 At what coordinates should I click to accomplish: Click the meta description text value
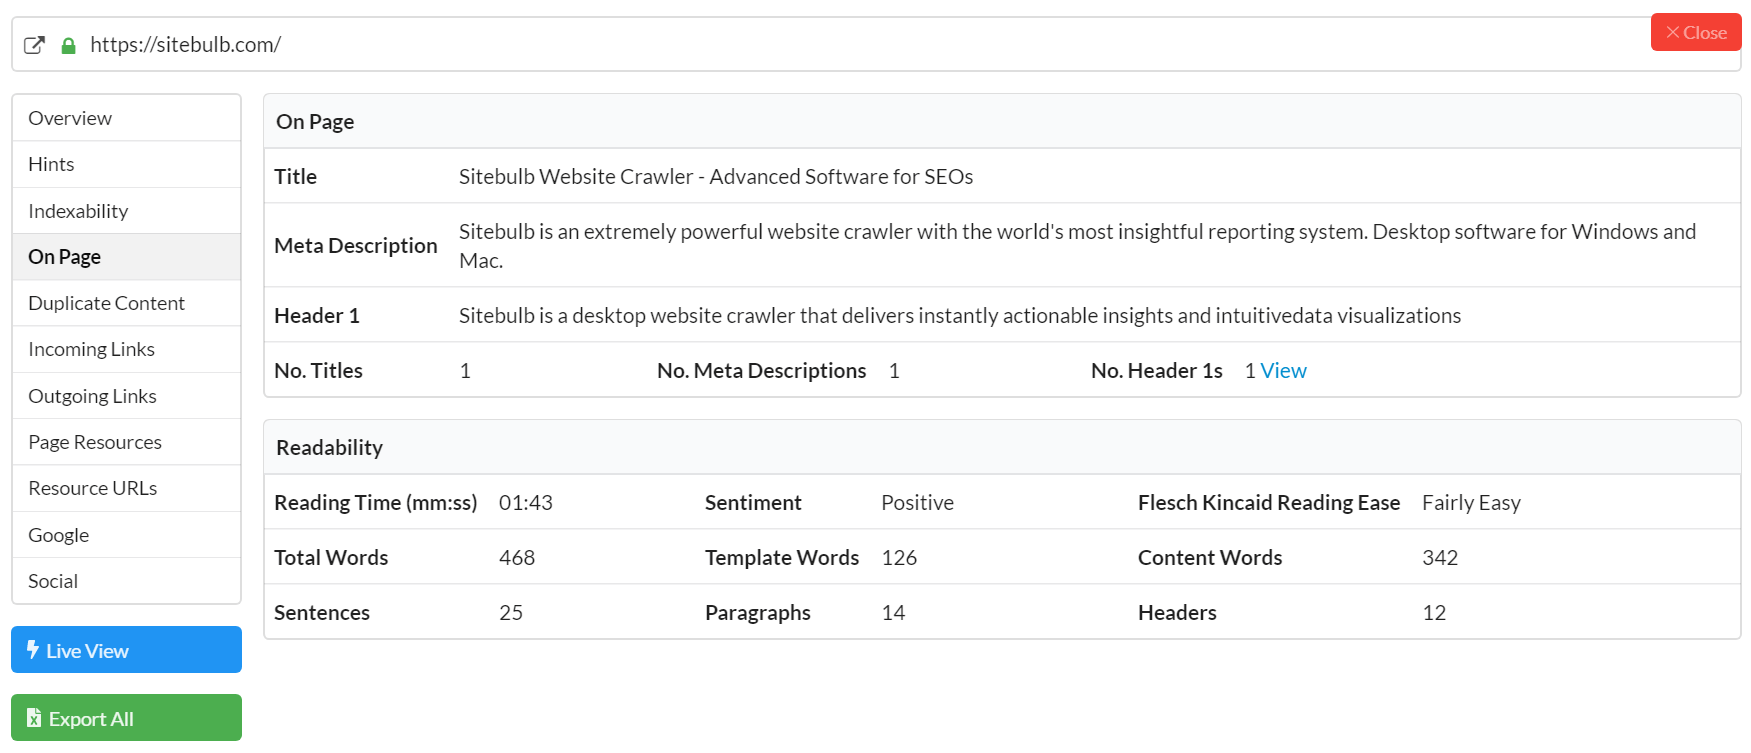pos(1077,246)
